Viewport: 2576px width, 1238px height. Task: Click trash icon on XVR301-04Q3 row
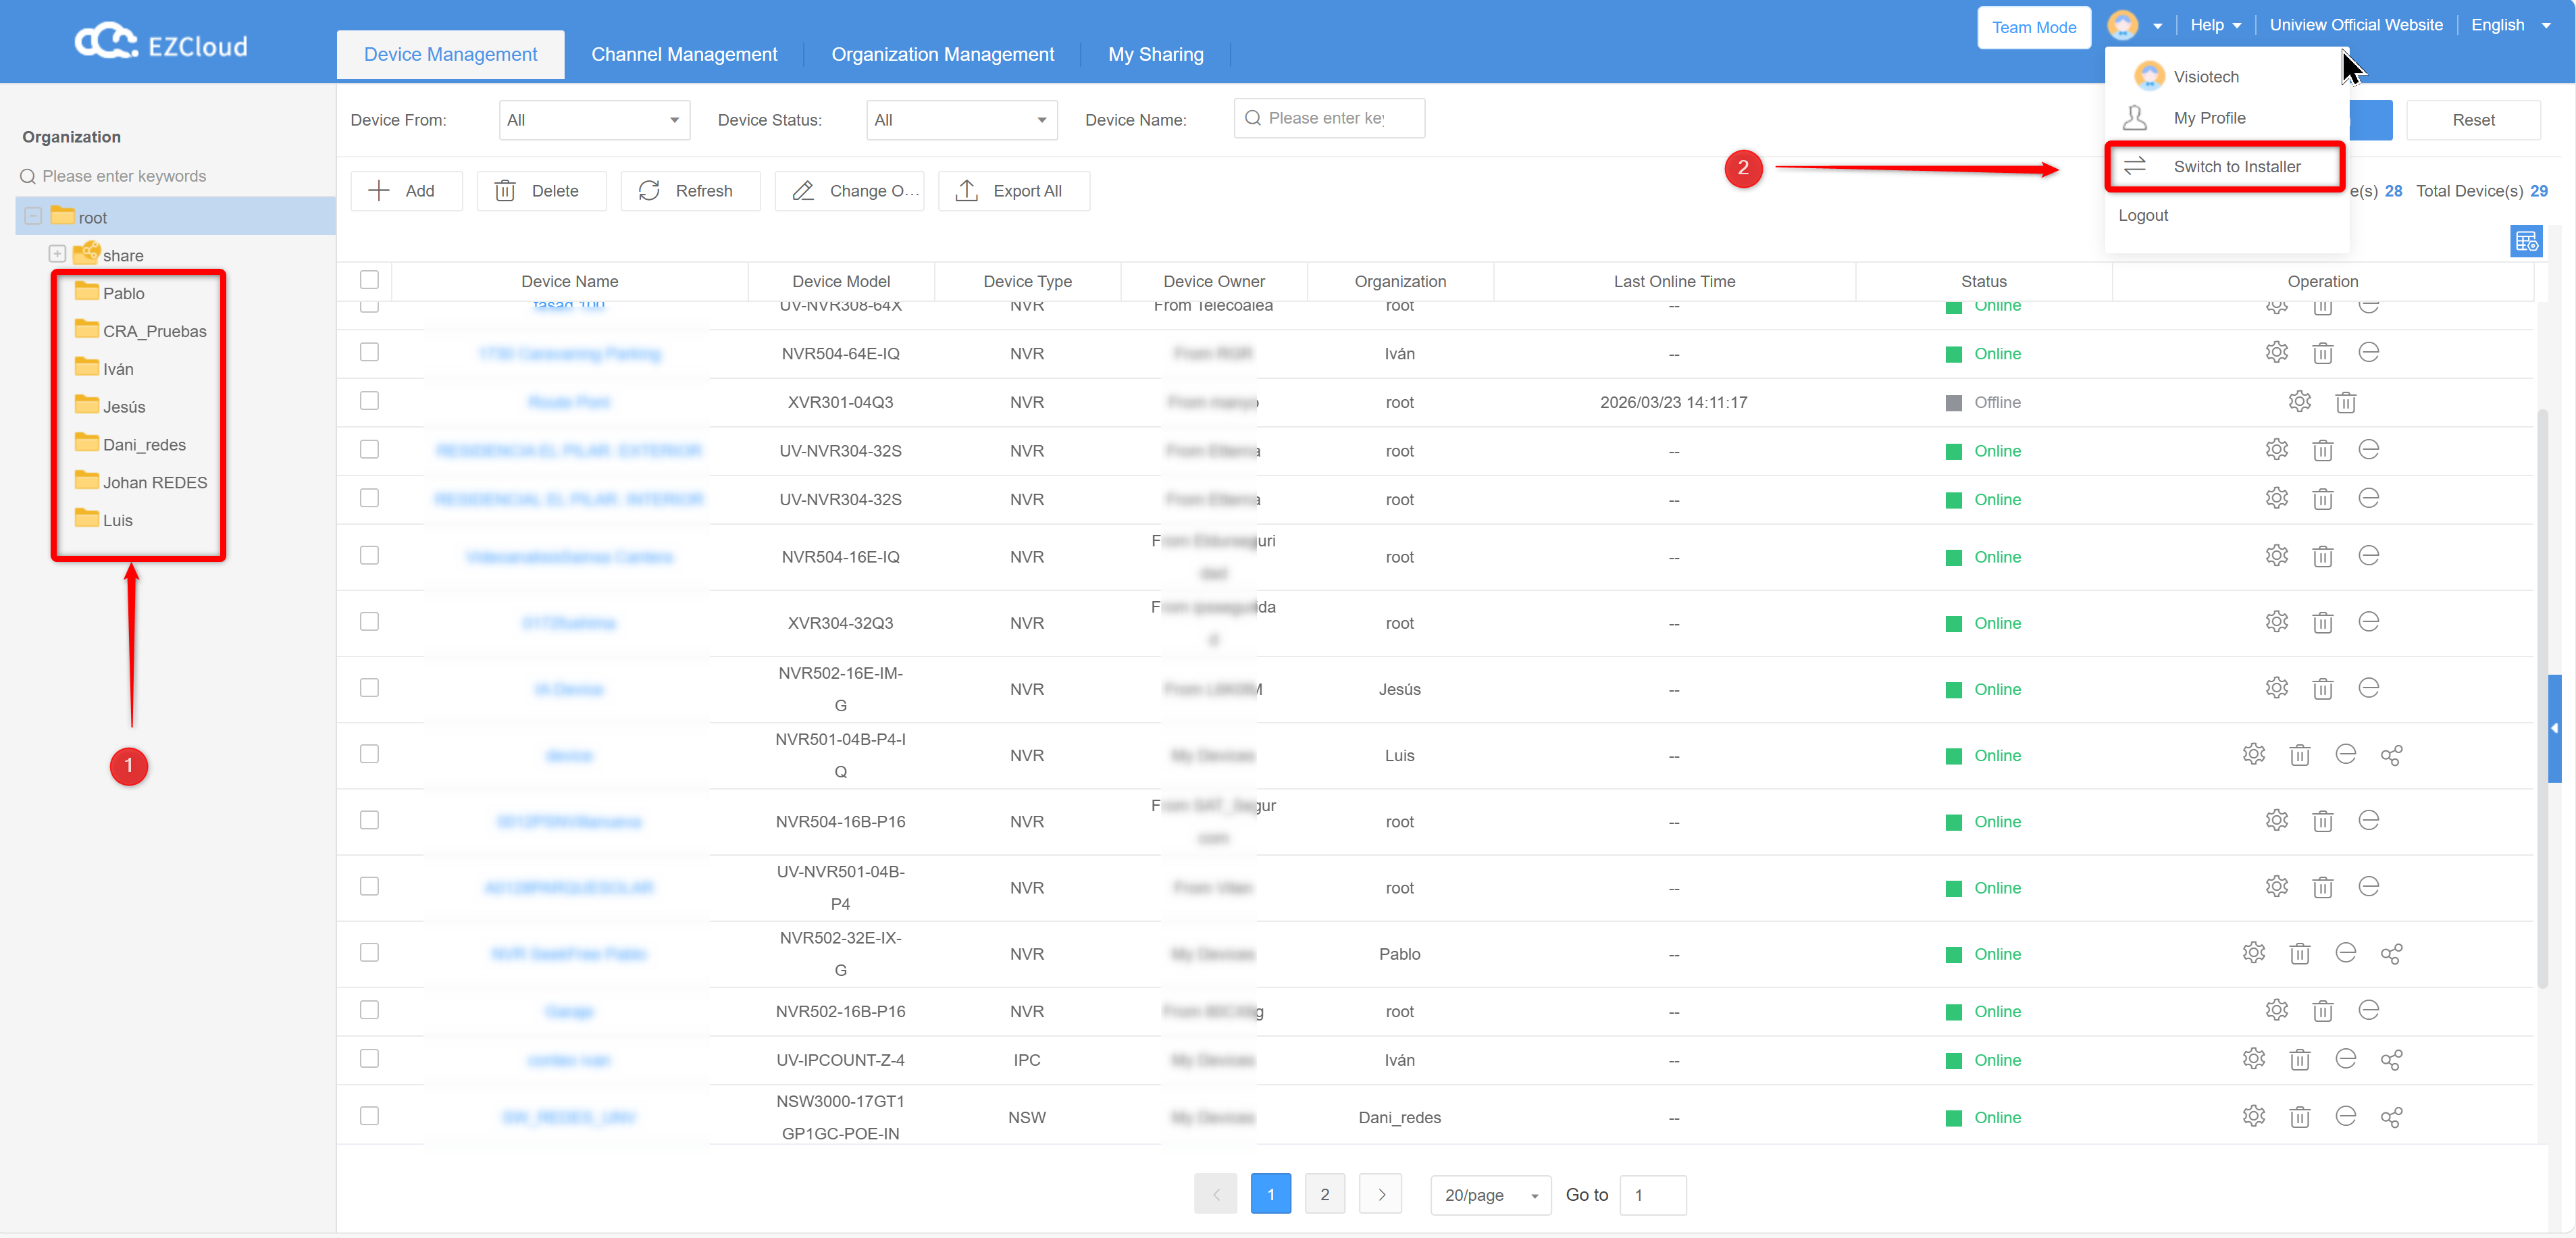[2345, 402]
